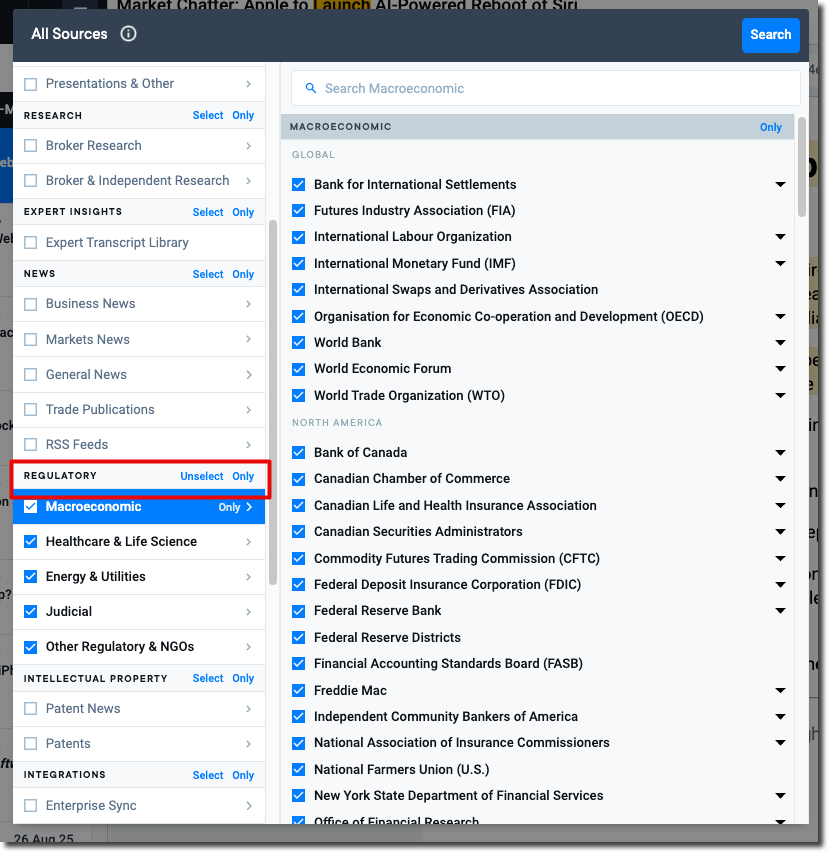The height and width of the screenshot is (852, 828).
Task: Uncheck the World Bank checkbox
Action: (298, 342)
